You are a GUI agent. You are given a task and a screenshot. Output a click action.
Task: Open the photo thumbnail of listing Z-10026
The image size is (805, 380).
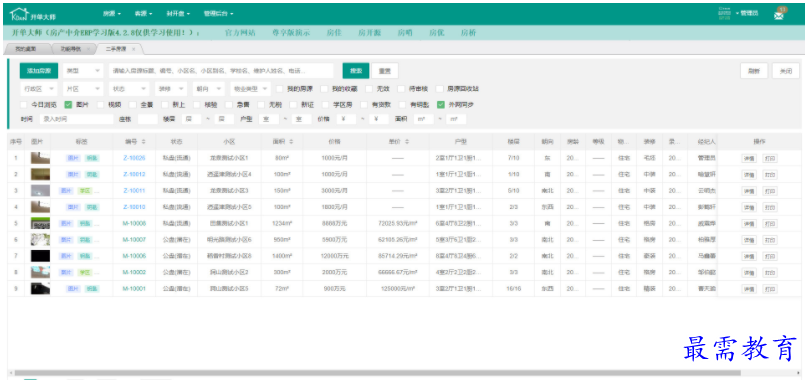40,158
